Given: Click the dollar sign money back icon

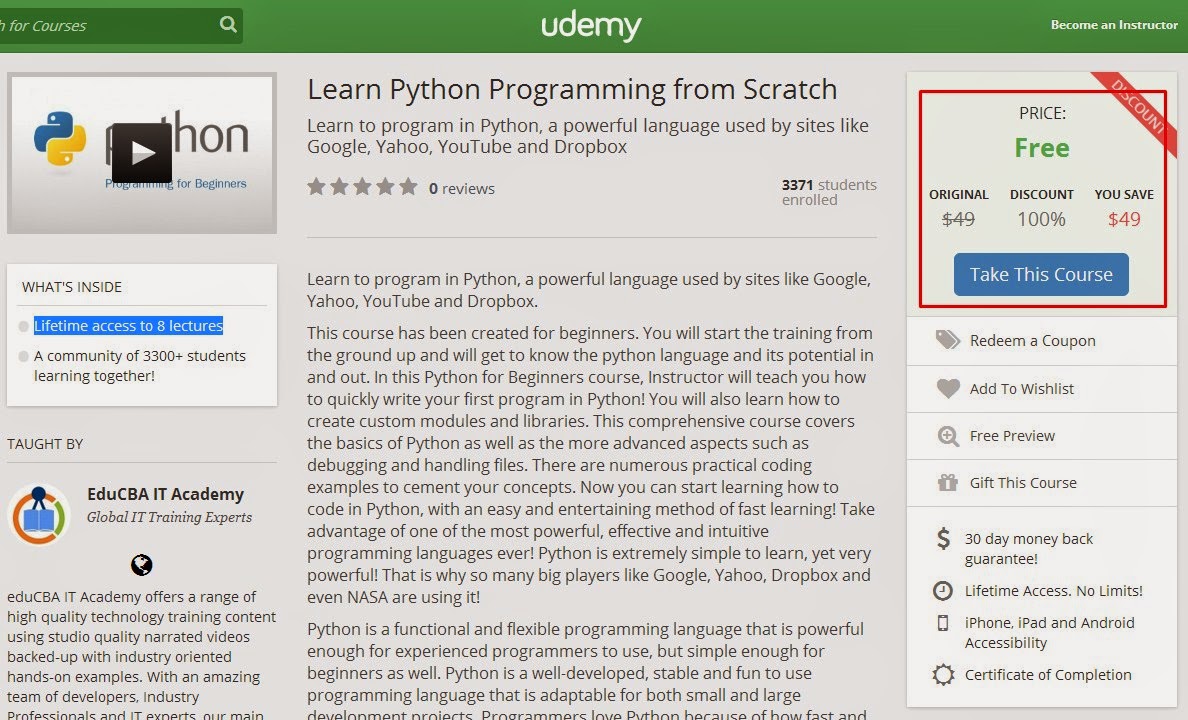Looking at the screenshot, I should pyautogui.click(x=943, y=539).
